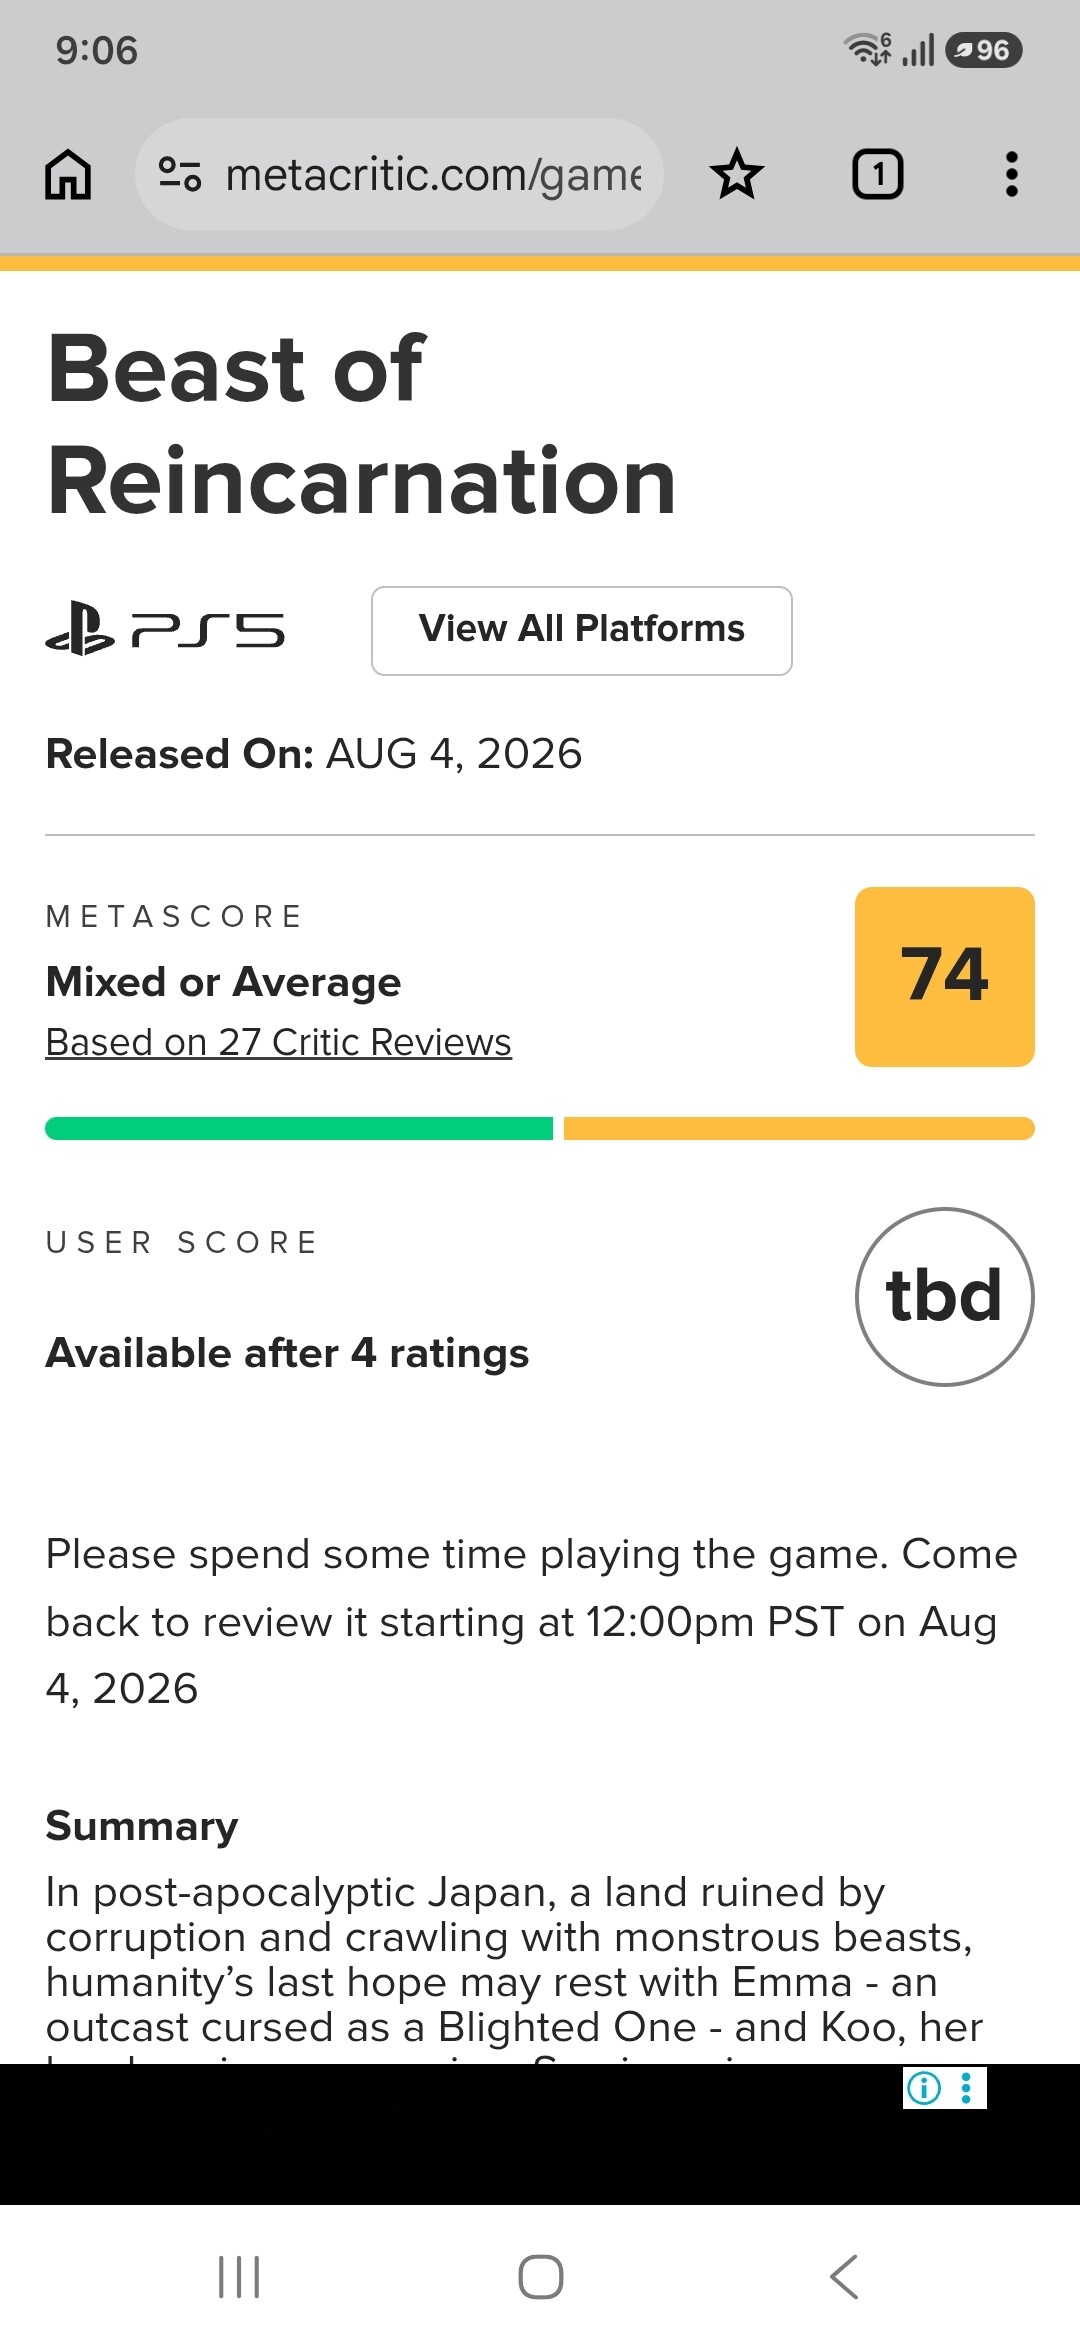This screenshot has width=1080, height=2340.
Task: Click the yellow mixed reviews bar segment
Action: (x=799, y=1129)
